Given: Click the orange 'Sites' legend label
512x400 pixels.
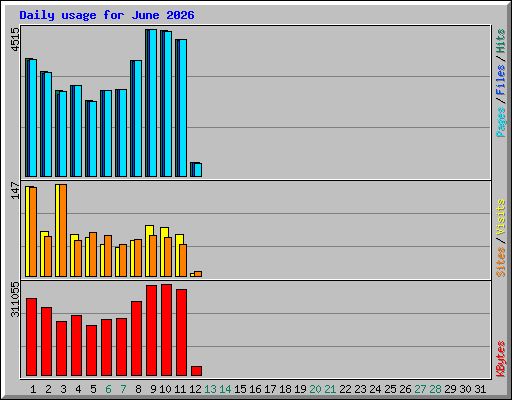Looking at the screenshot, I should point(500,262).
